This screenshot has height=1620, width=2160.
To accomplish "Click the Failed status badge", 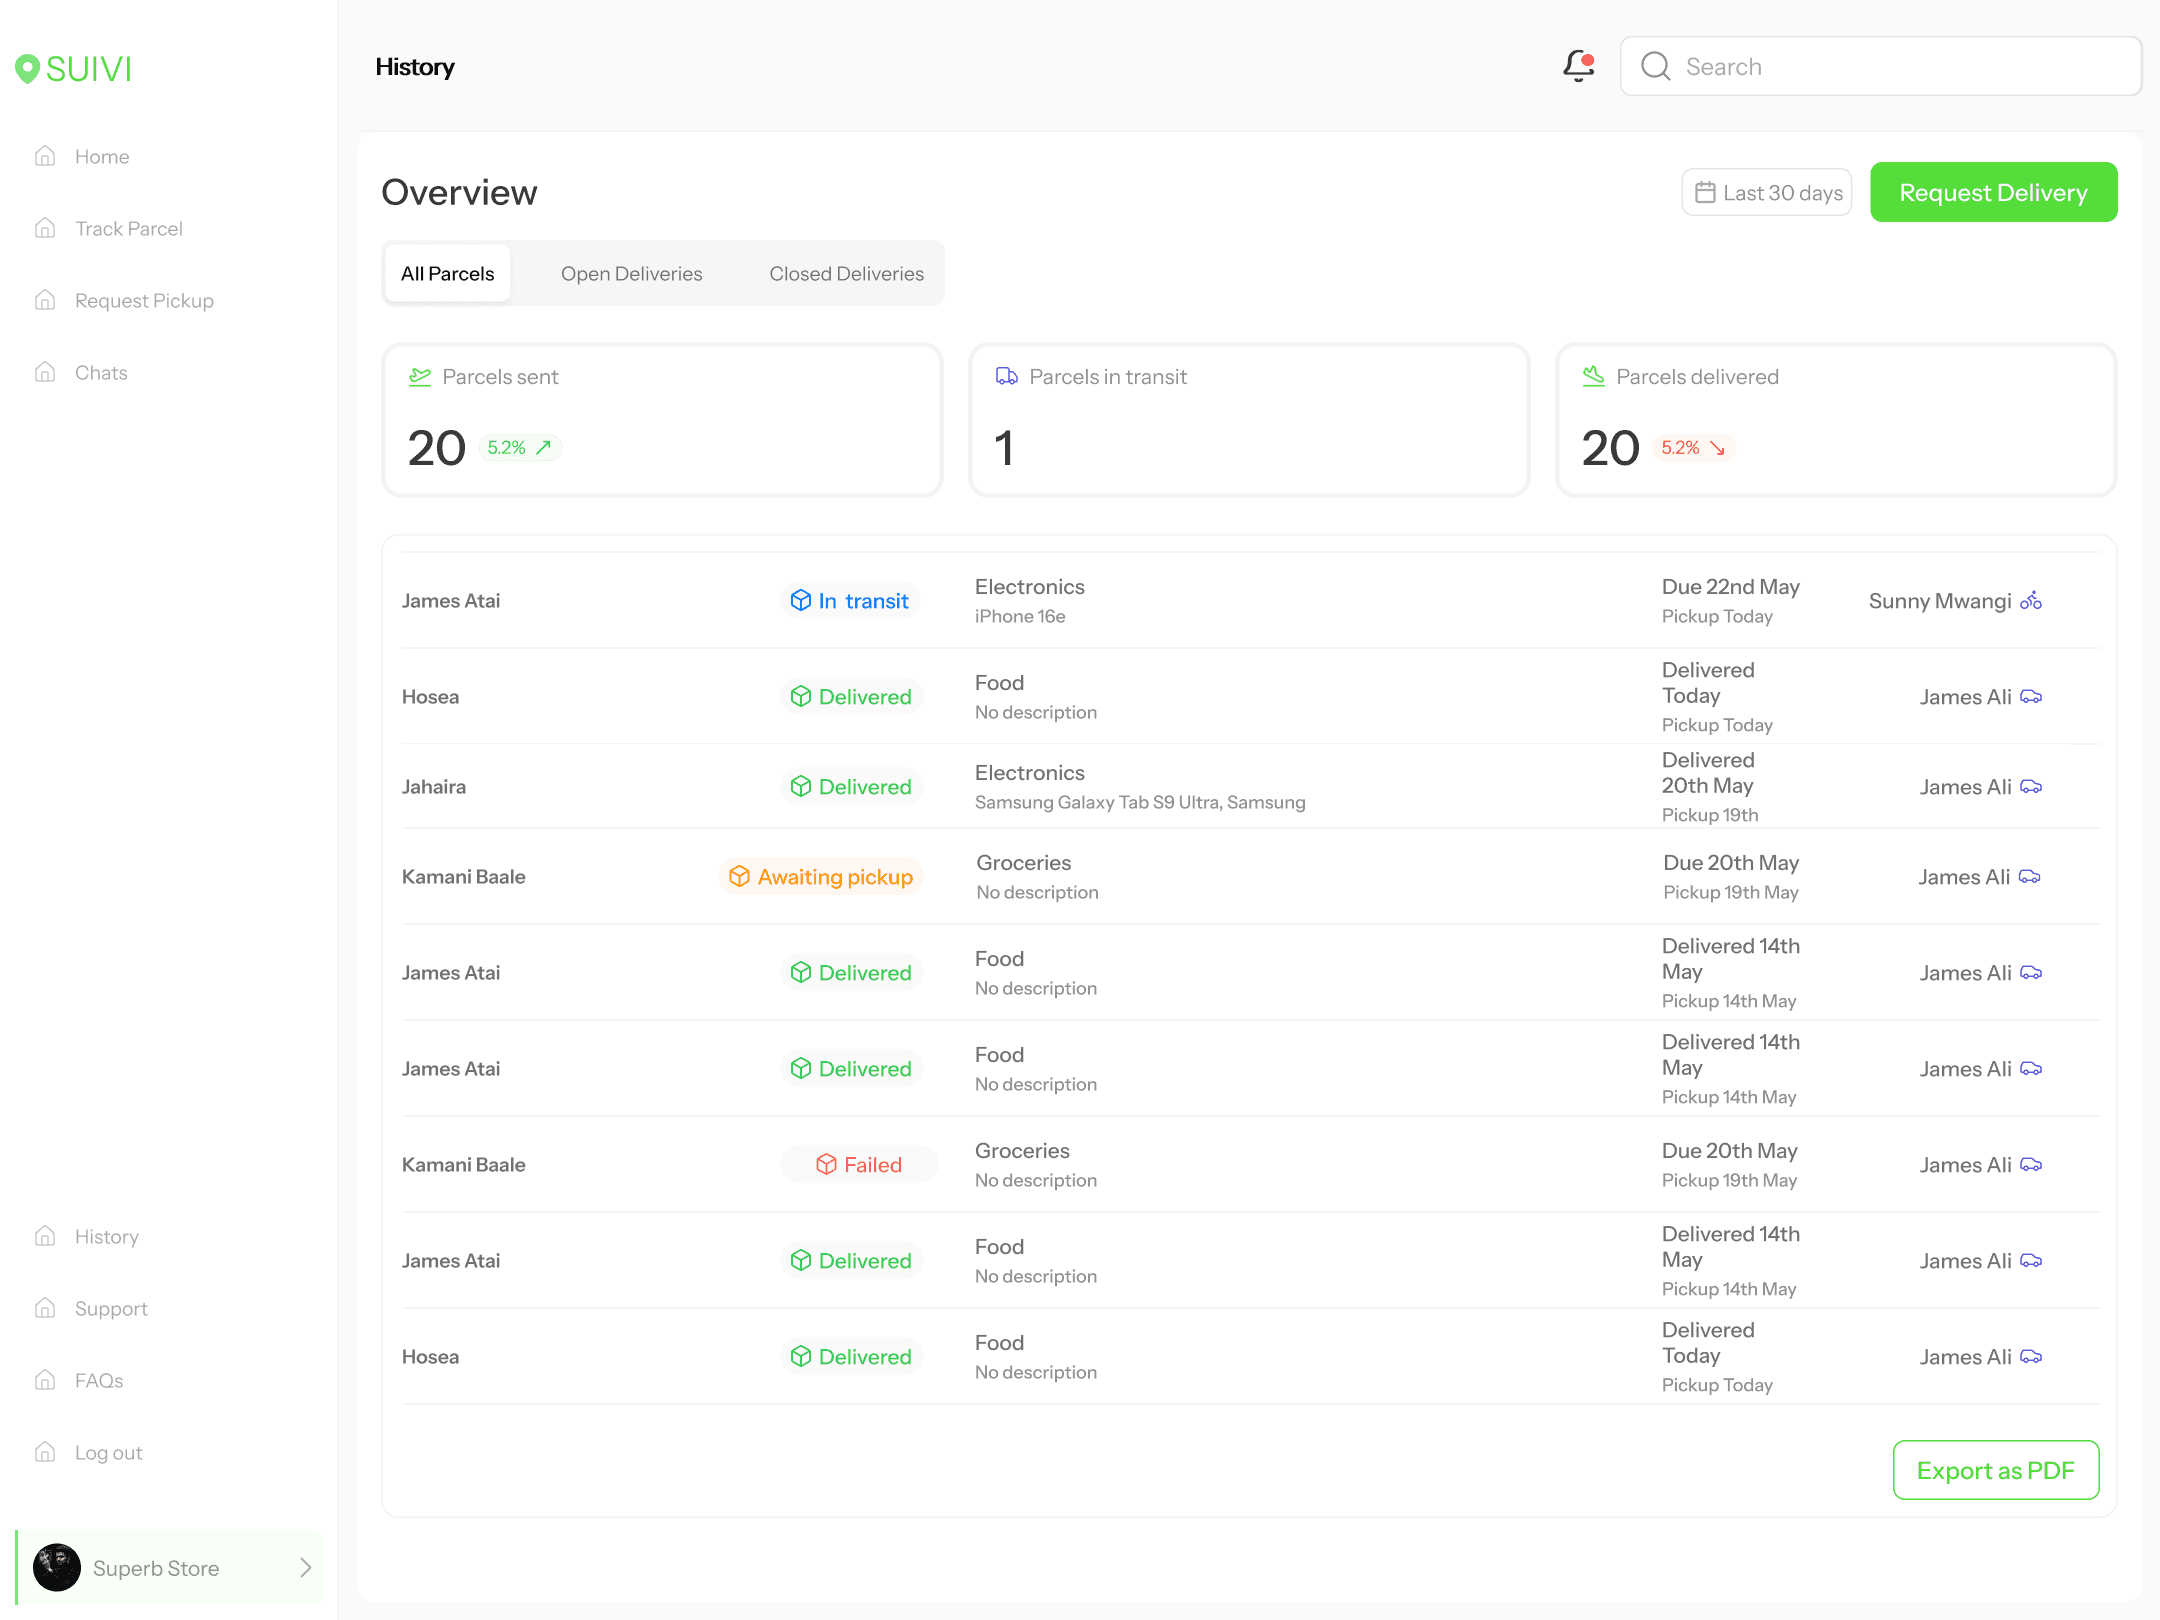I will tap(859, 1165).
